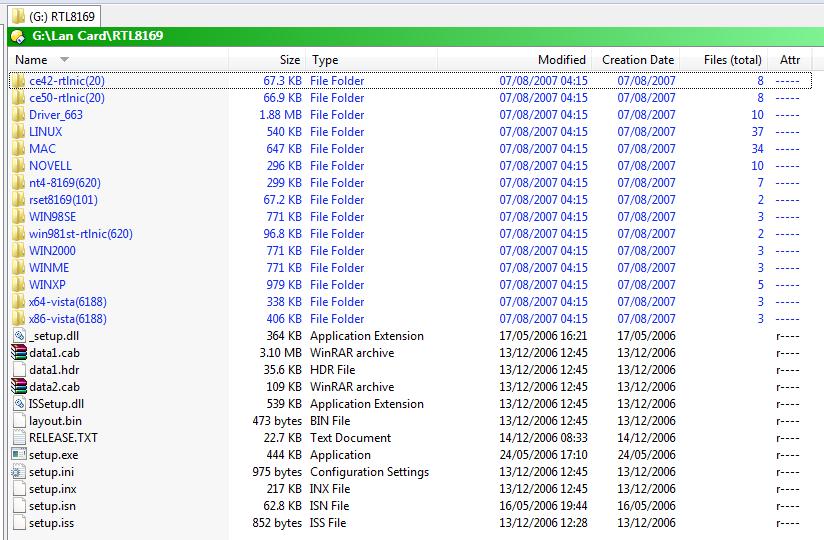Click the Configuration Settings type cell
Screen dimensions: 824x540
(x=369, y=472)
